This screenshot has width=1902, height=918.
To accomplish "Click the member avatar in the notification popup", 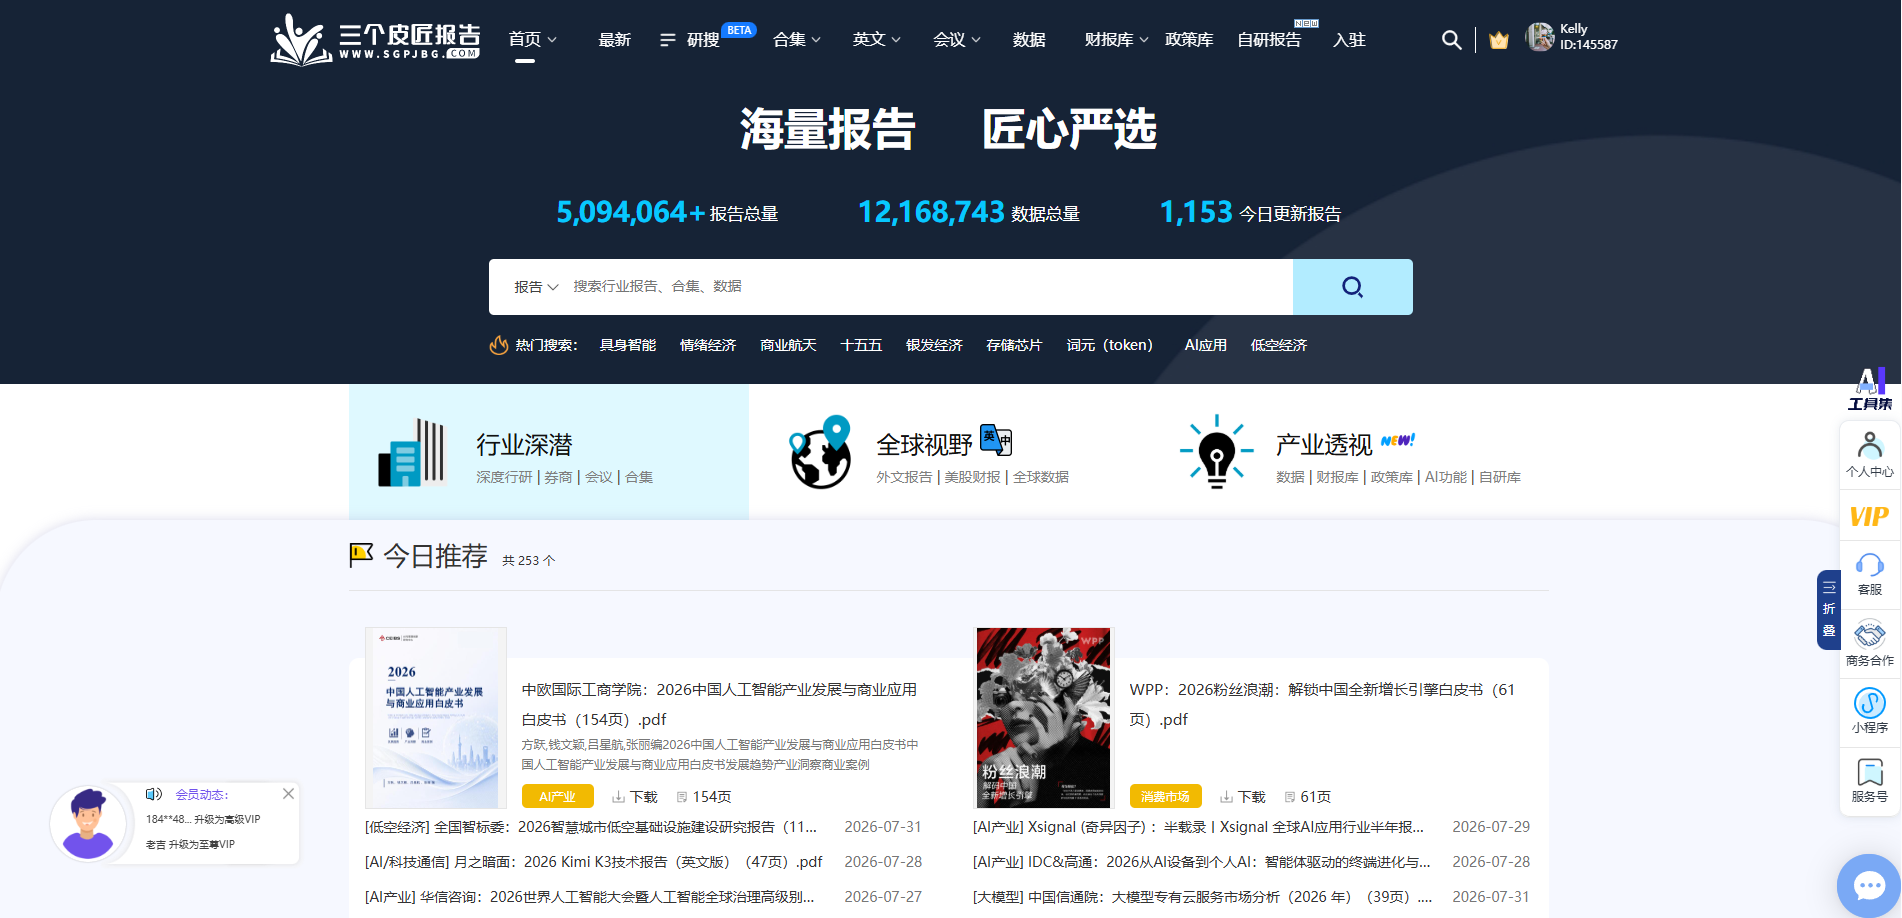I will coord(88,824).
